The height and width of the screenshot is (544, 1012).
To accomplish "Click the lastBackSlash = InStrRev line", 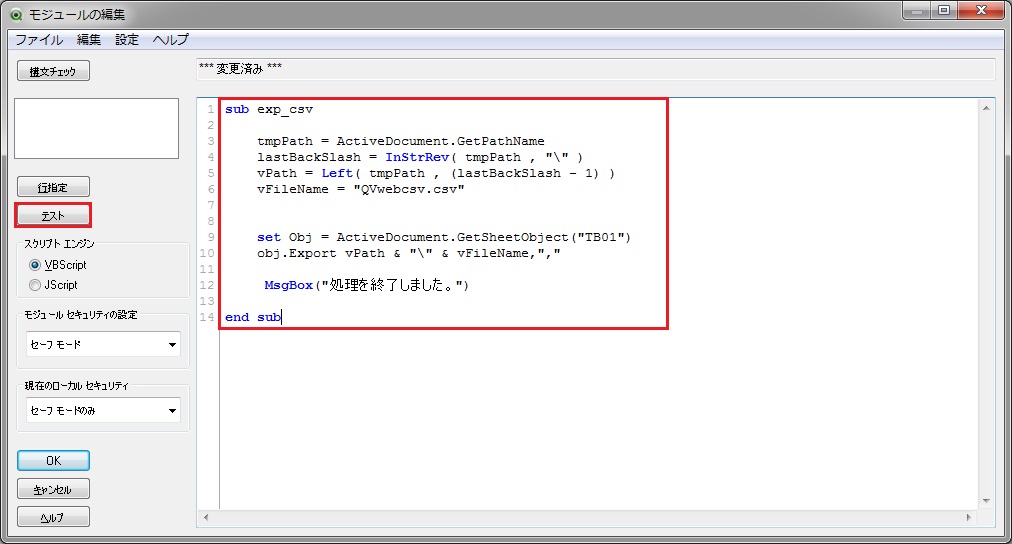I will [420, 157].
